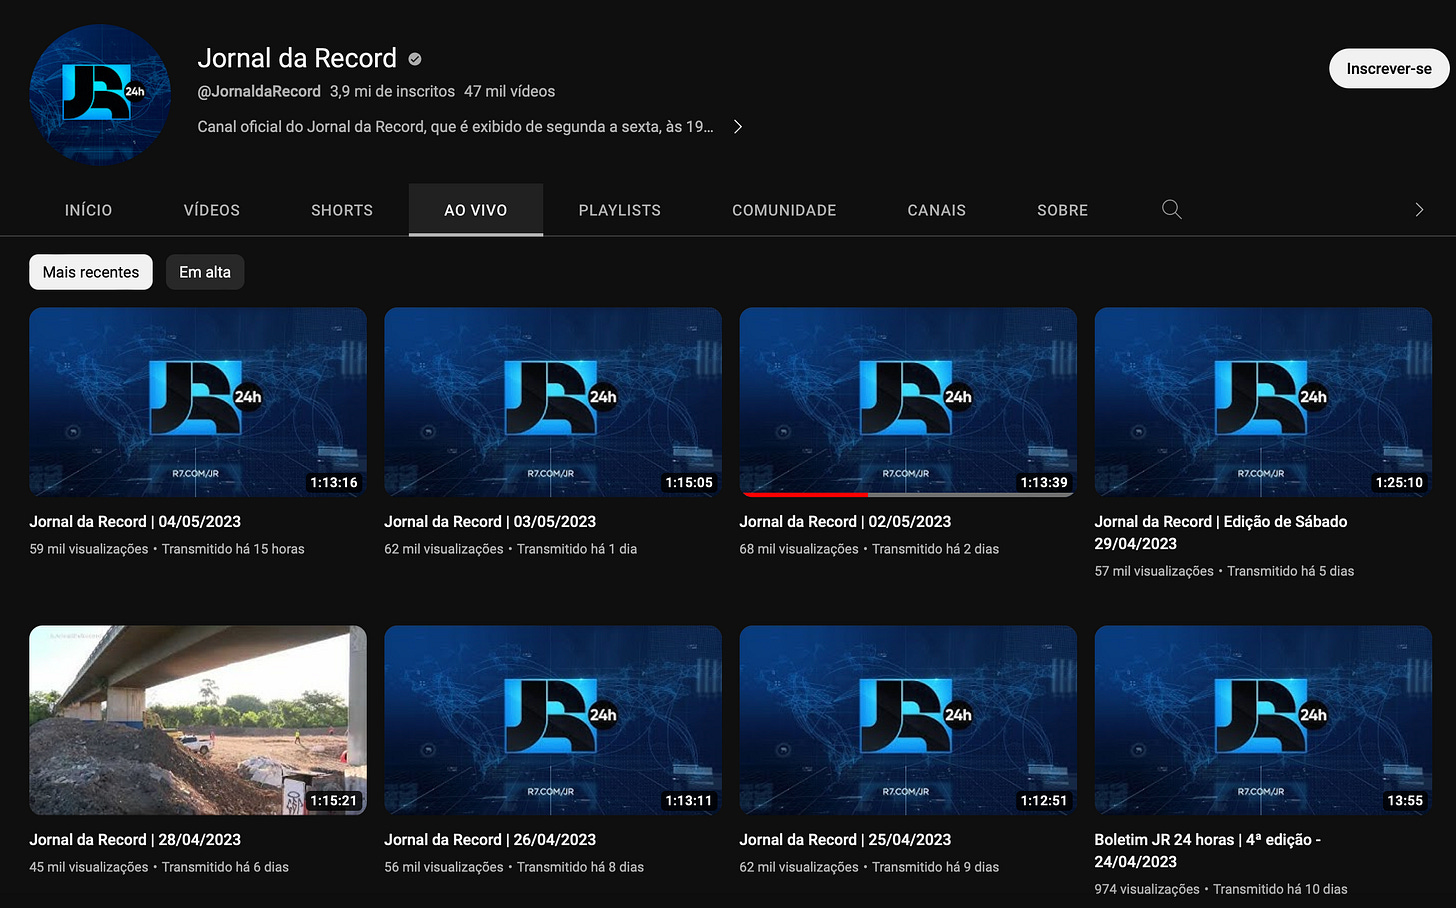The image size is (1456, 908).
Task: Open title Boletim JR 24 horas 4ª edição
Action: click(x=1208, y=851)
